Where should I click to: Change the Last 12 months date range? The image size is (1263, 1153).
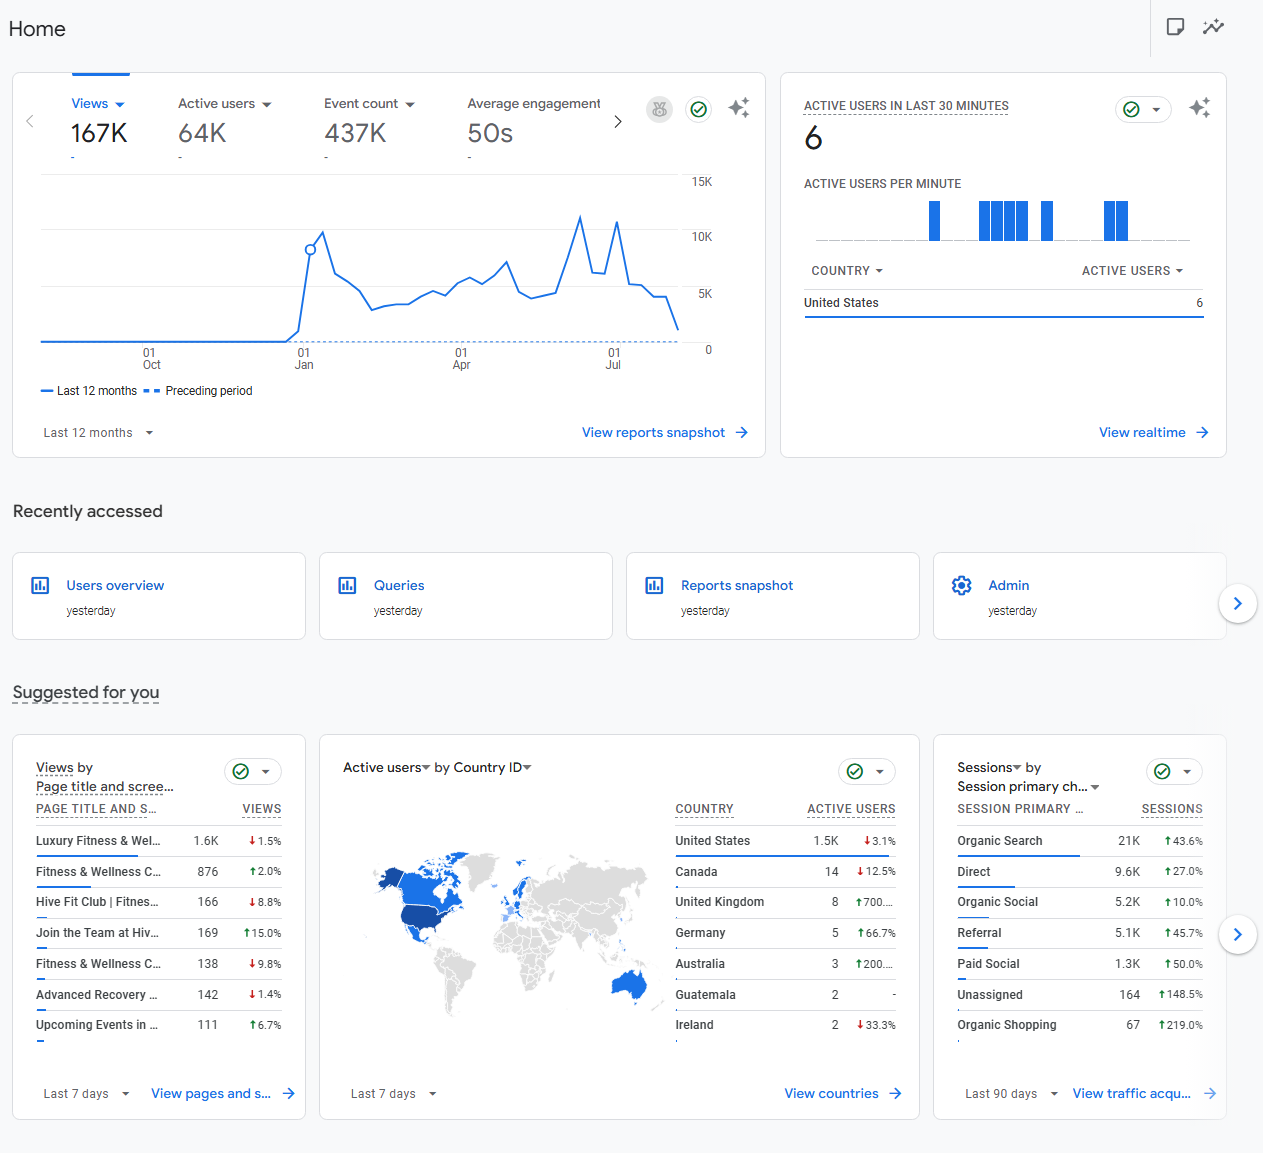(98, 433)
